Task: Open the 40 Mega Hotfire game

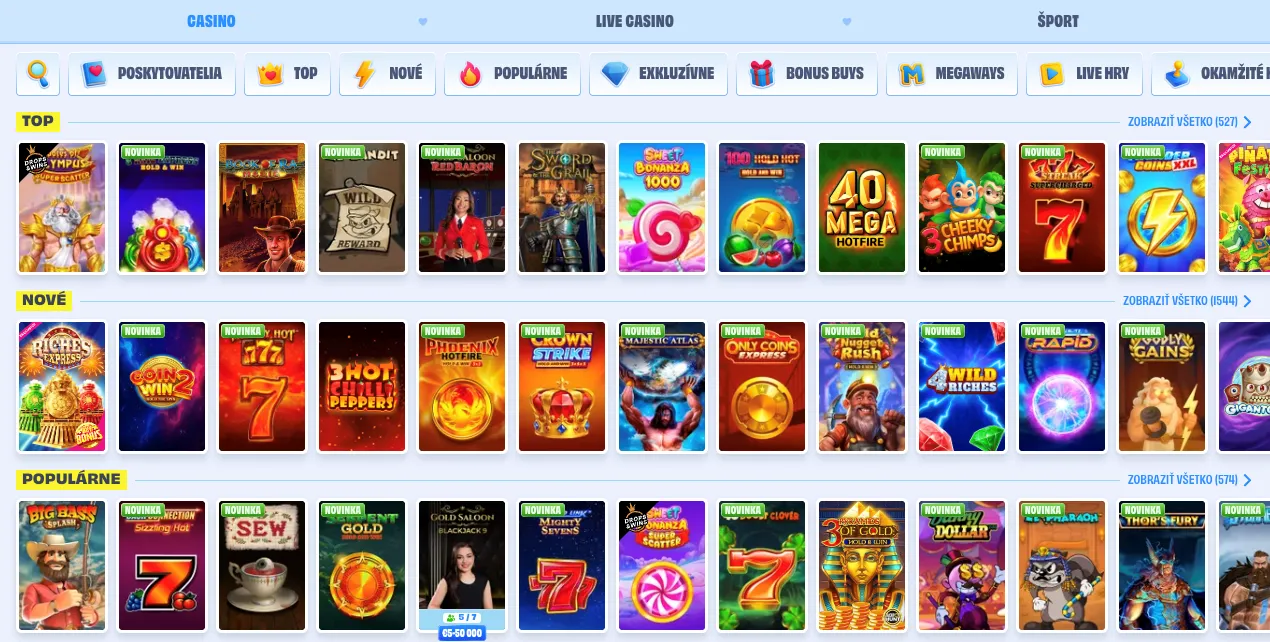Action: pos(862,208)
